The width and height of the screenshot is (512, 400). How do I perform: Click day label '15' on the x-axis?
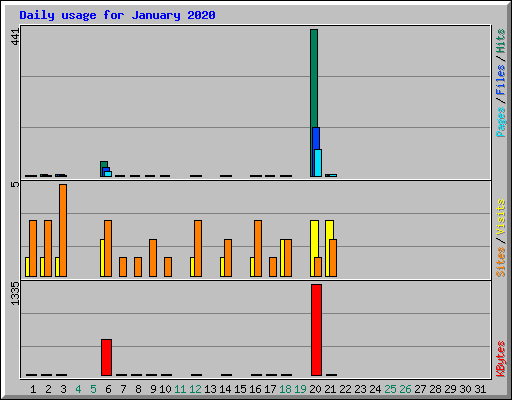pyautogui.click(x=240, y=389)
